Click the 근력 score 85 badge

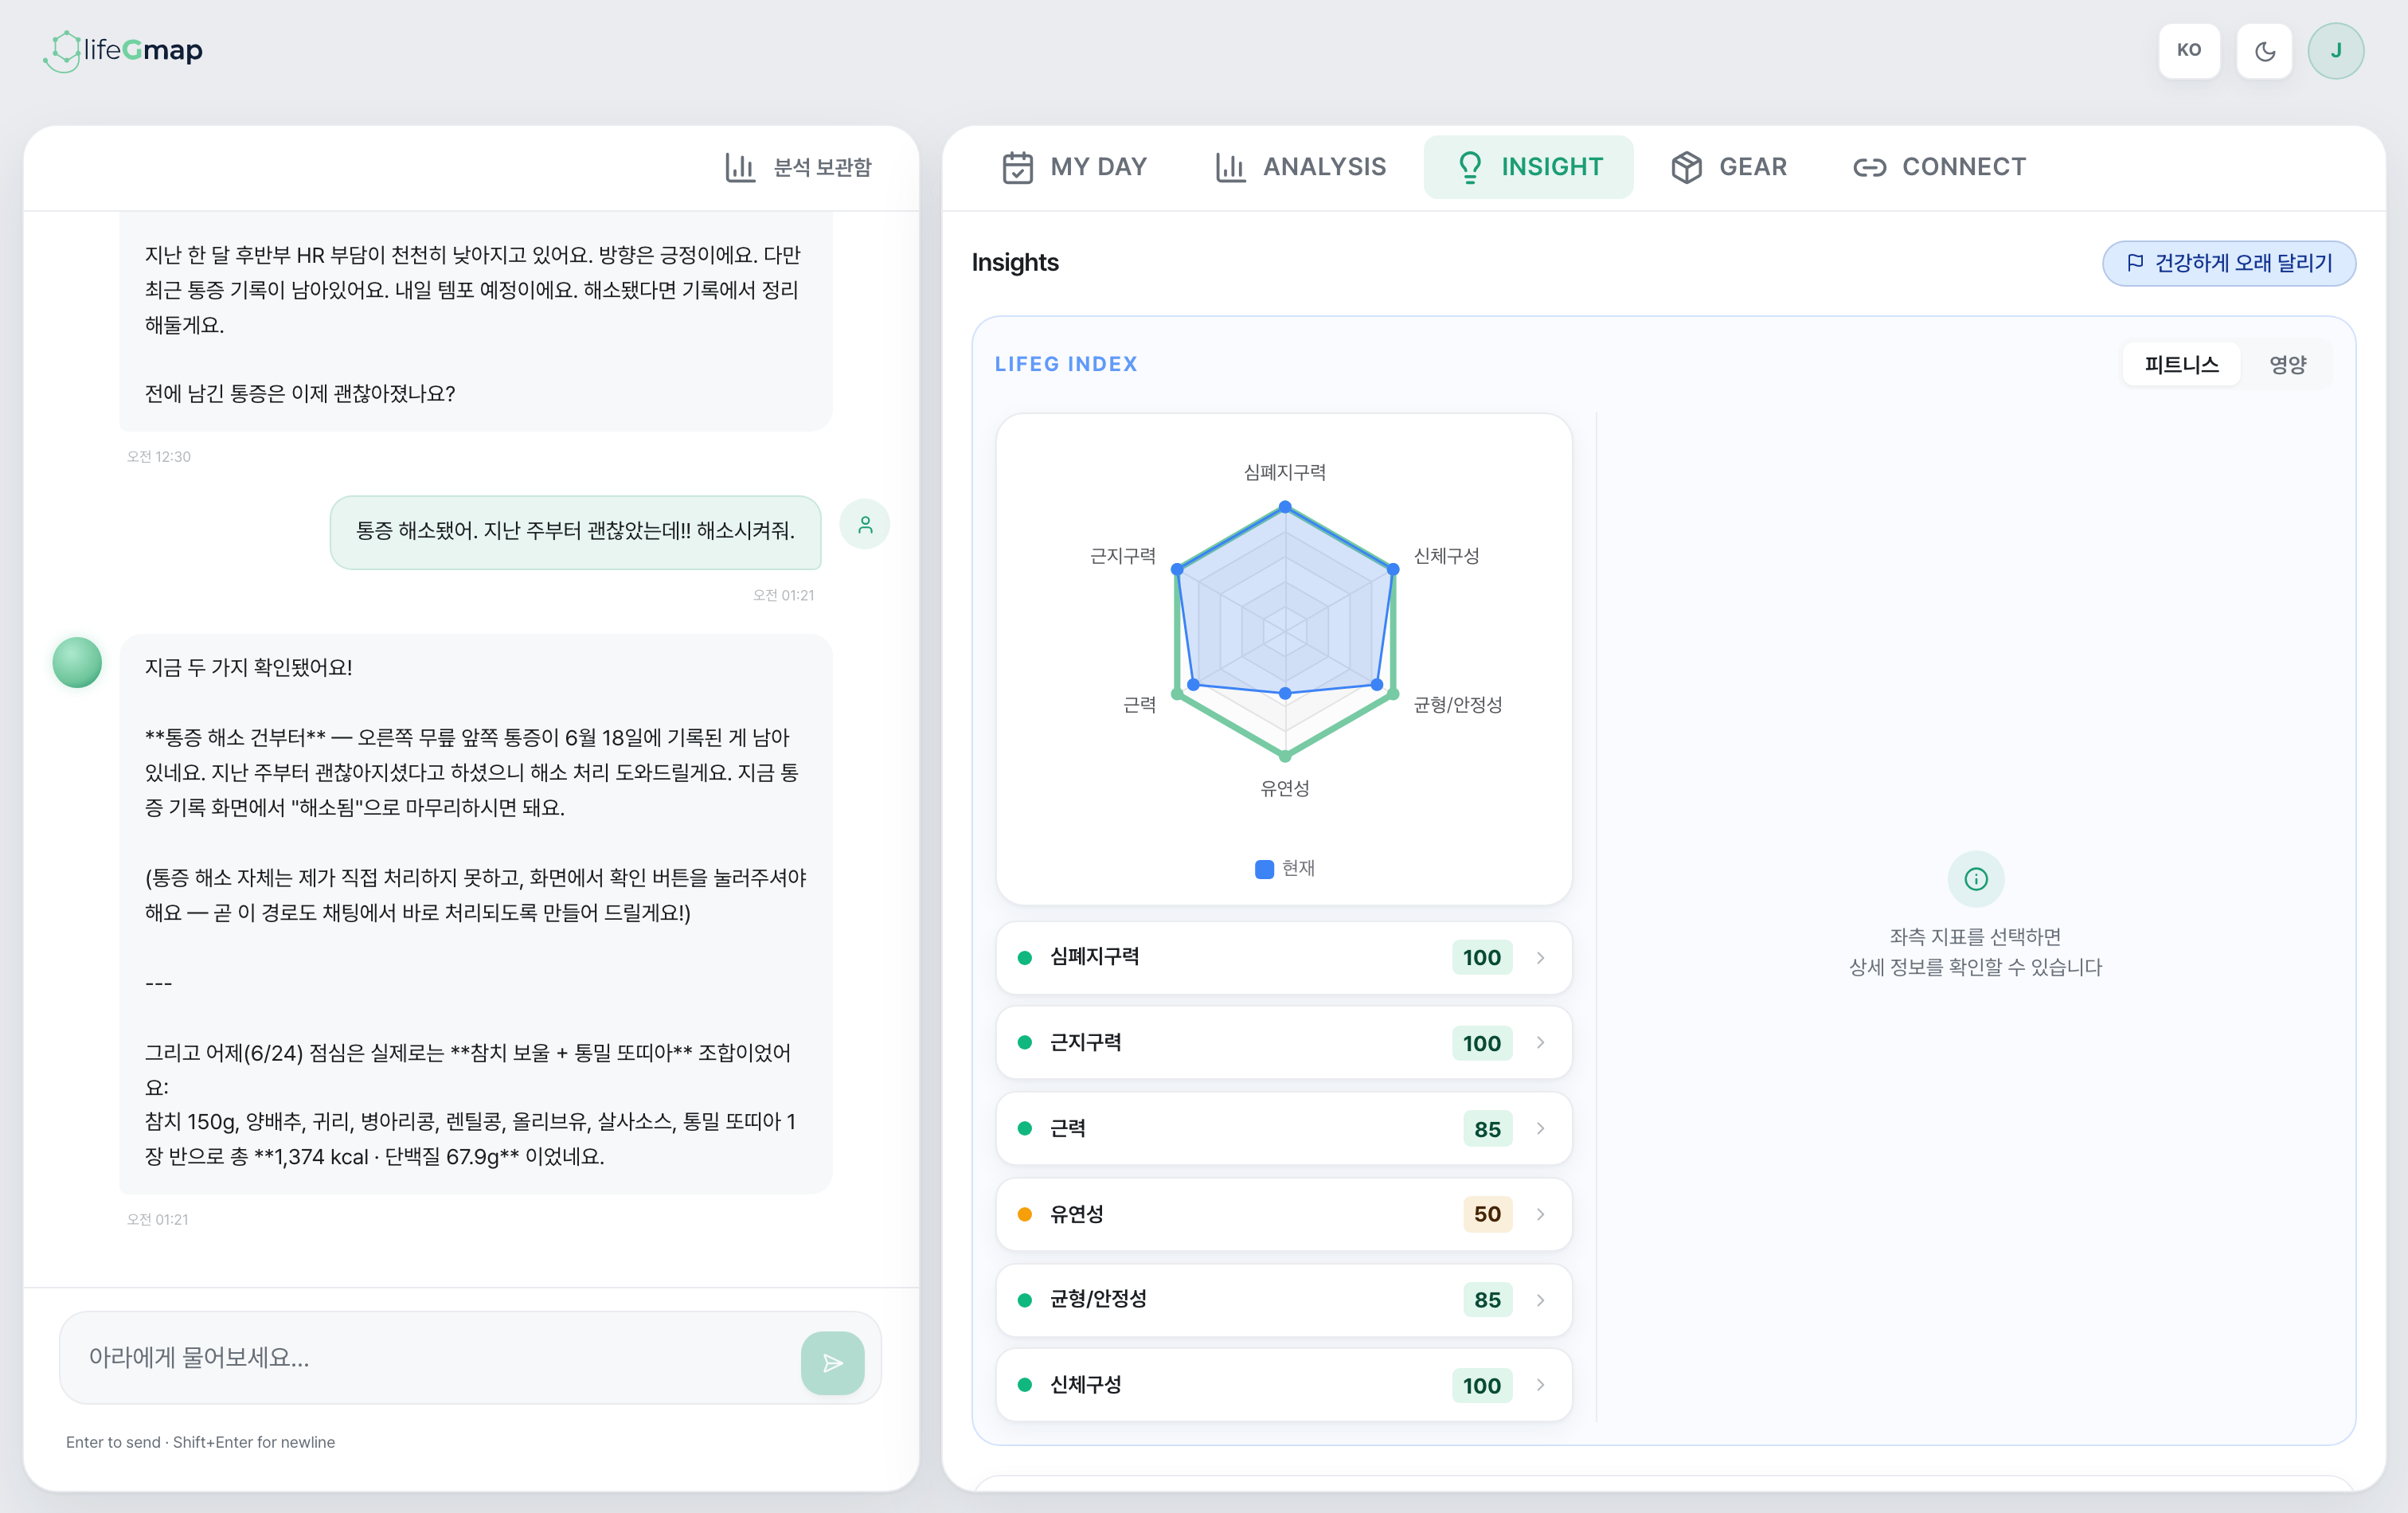[x=1487, y=1129]
